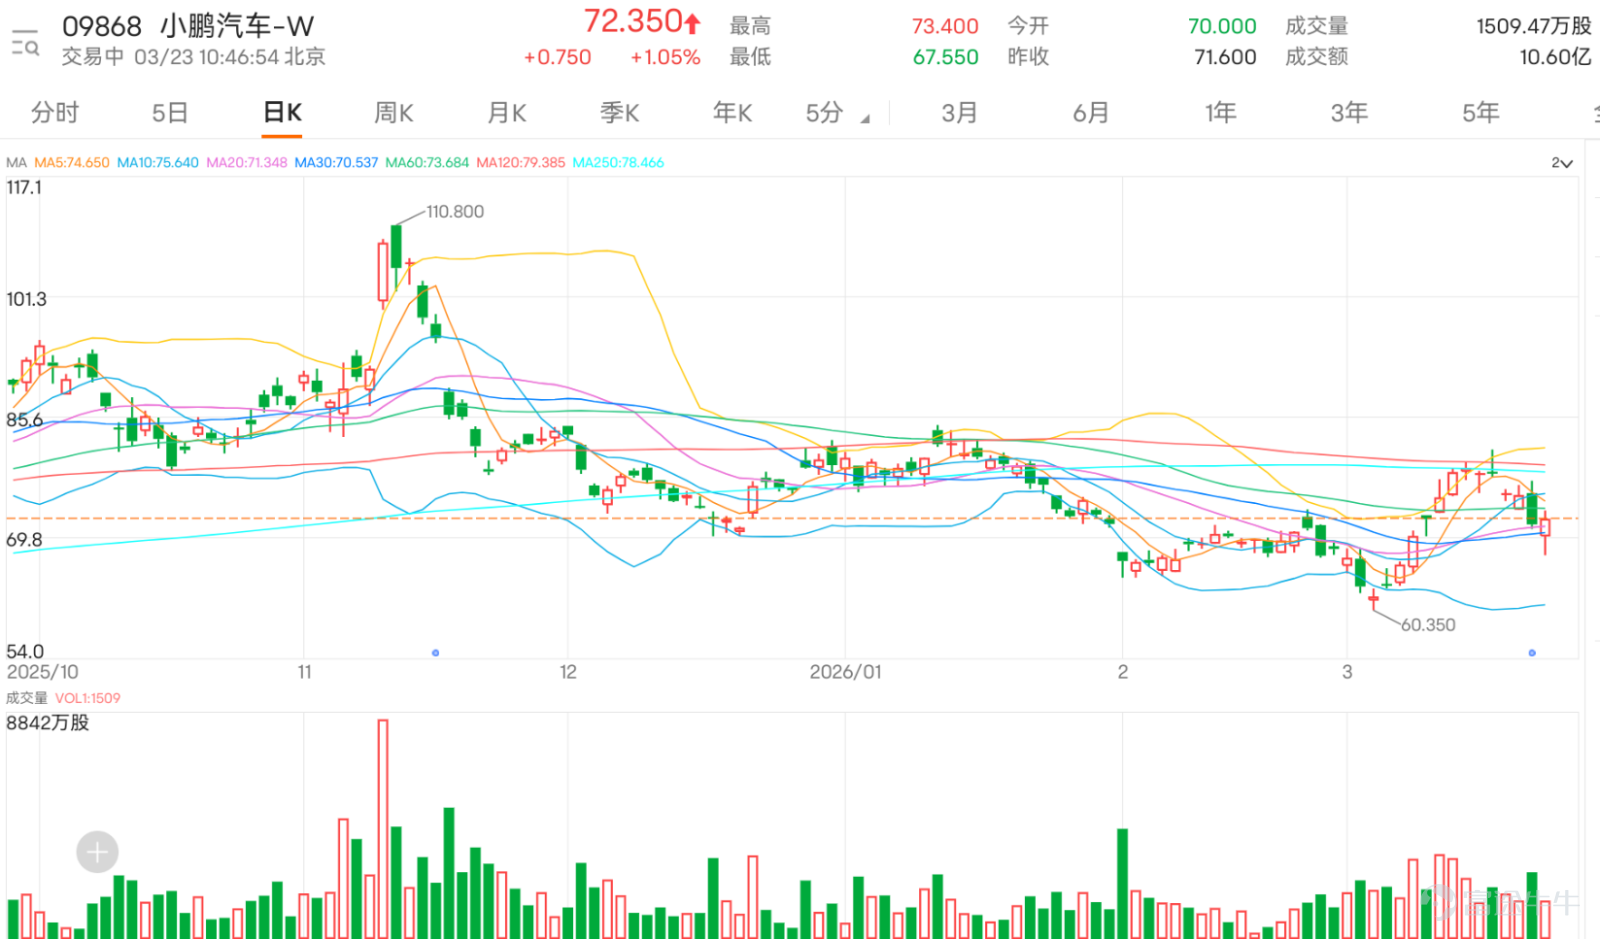
Task: Click the MA5:74.650 indicator label
Action: [x=72, y=163]
